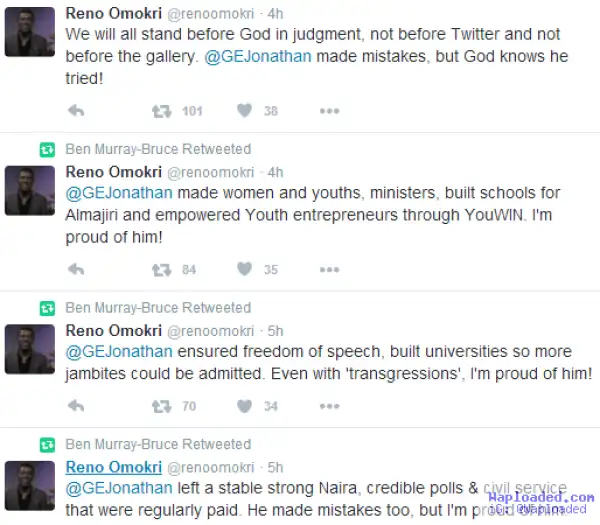Open more options on the jambites tweet
The width and height of the screenshot is (600, 525).
(x=328, y=406)
